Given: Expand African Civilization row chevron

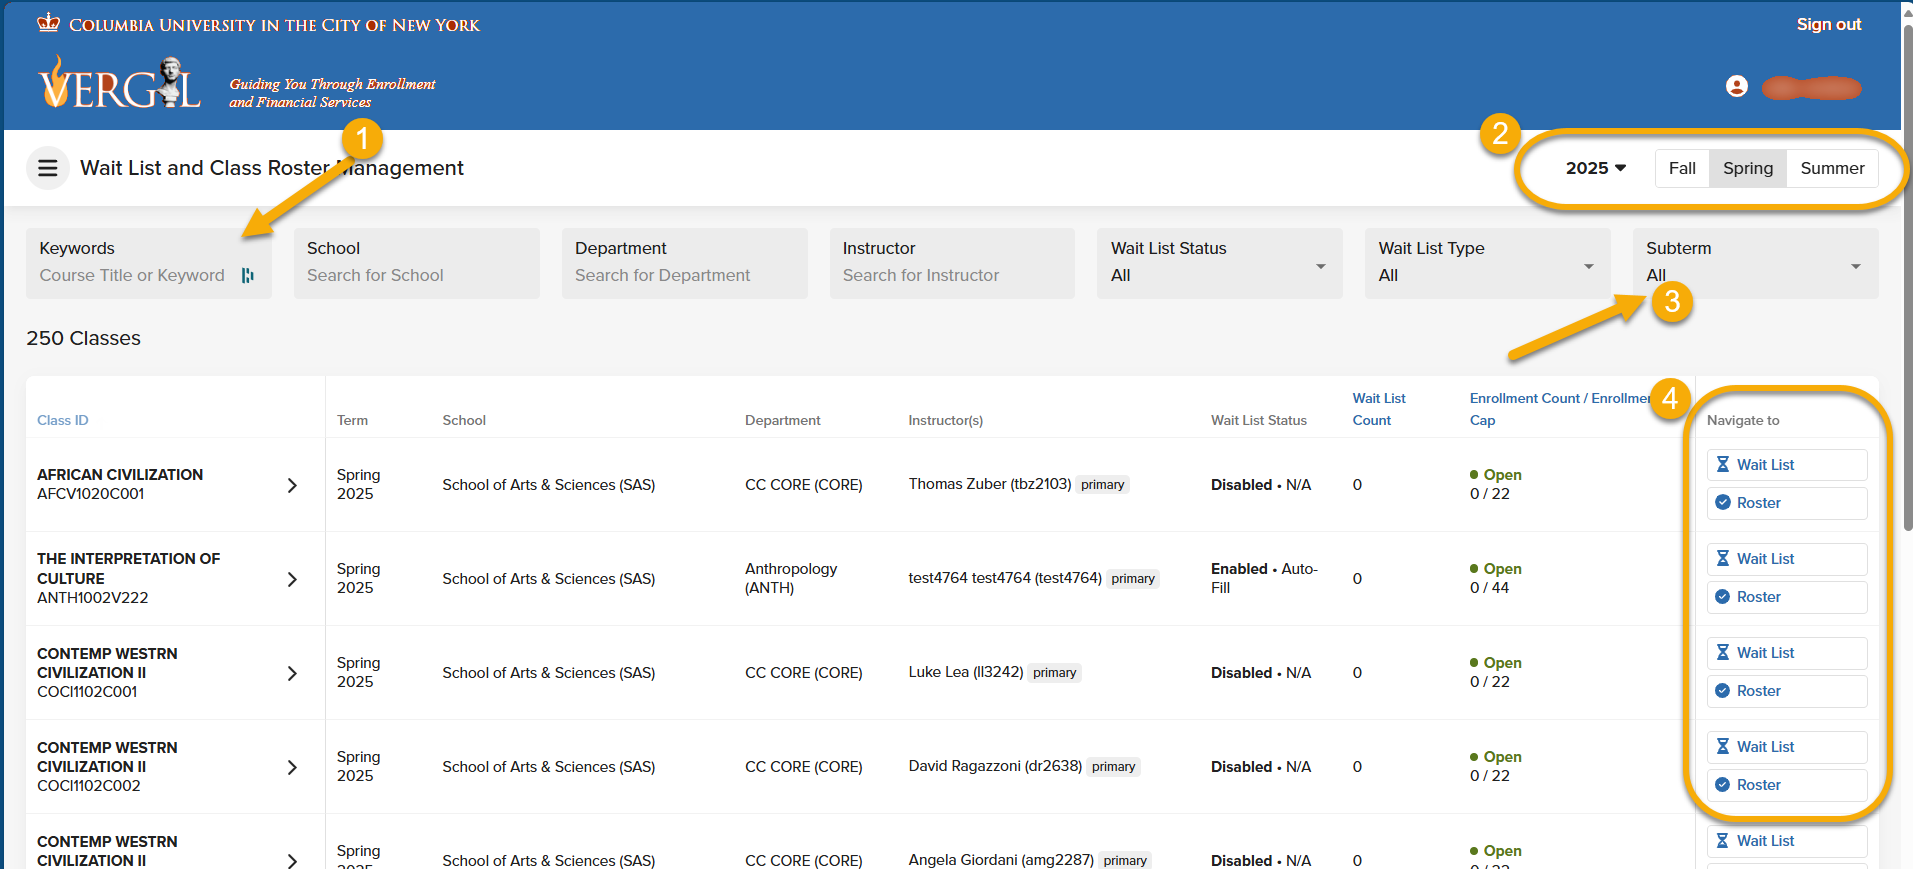Looking at the screenshot, I should 292,485.
